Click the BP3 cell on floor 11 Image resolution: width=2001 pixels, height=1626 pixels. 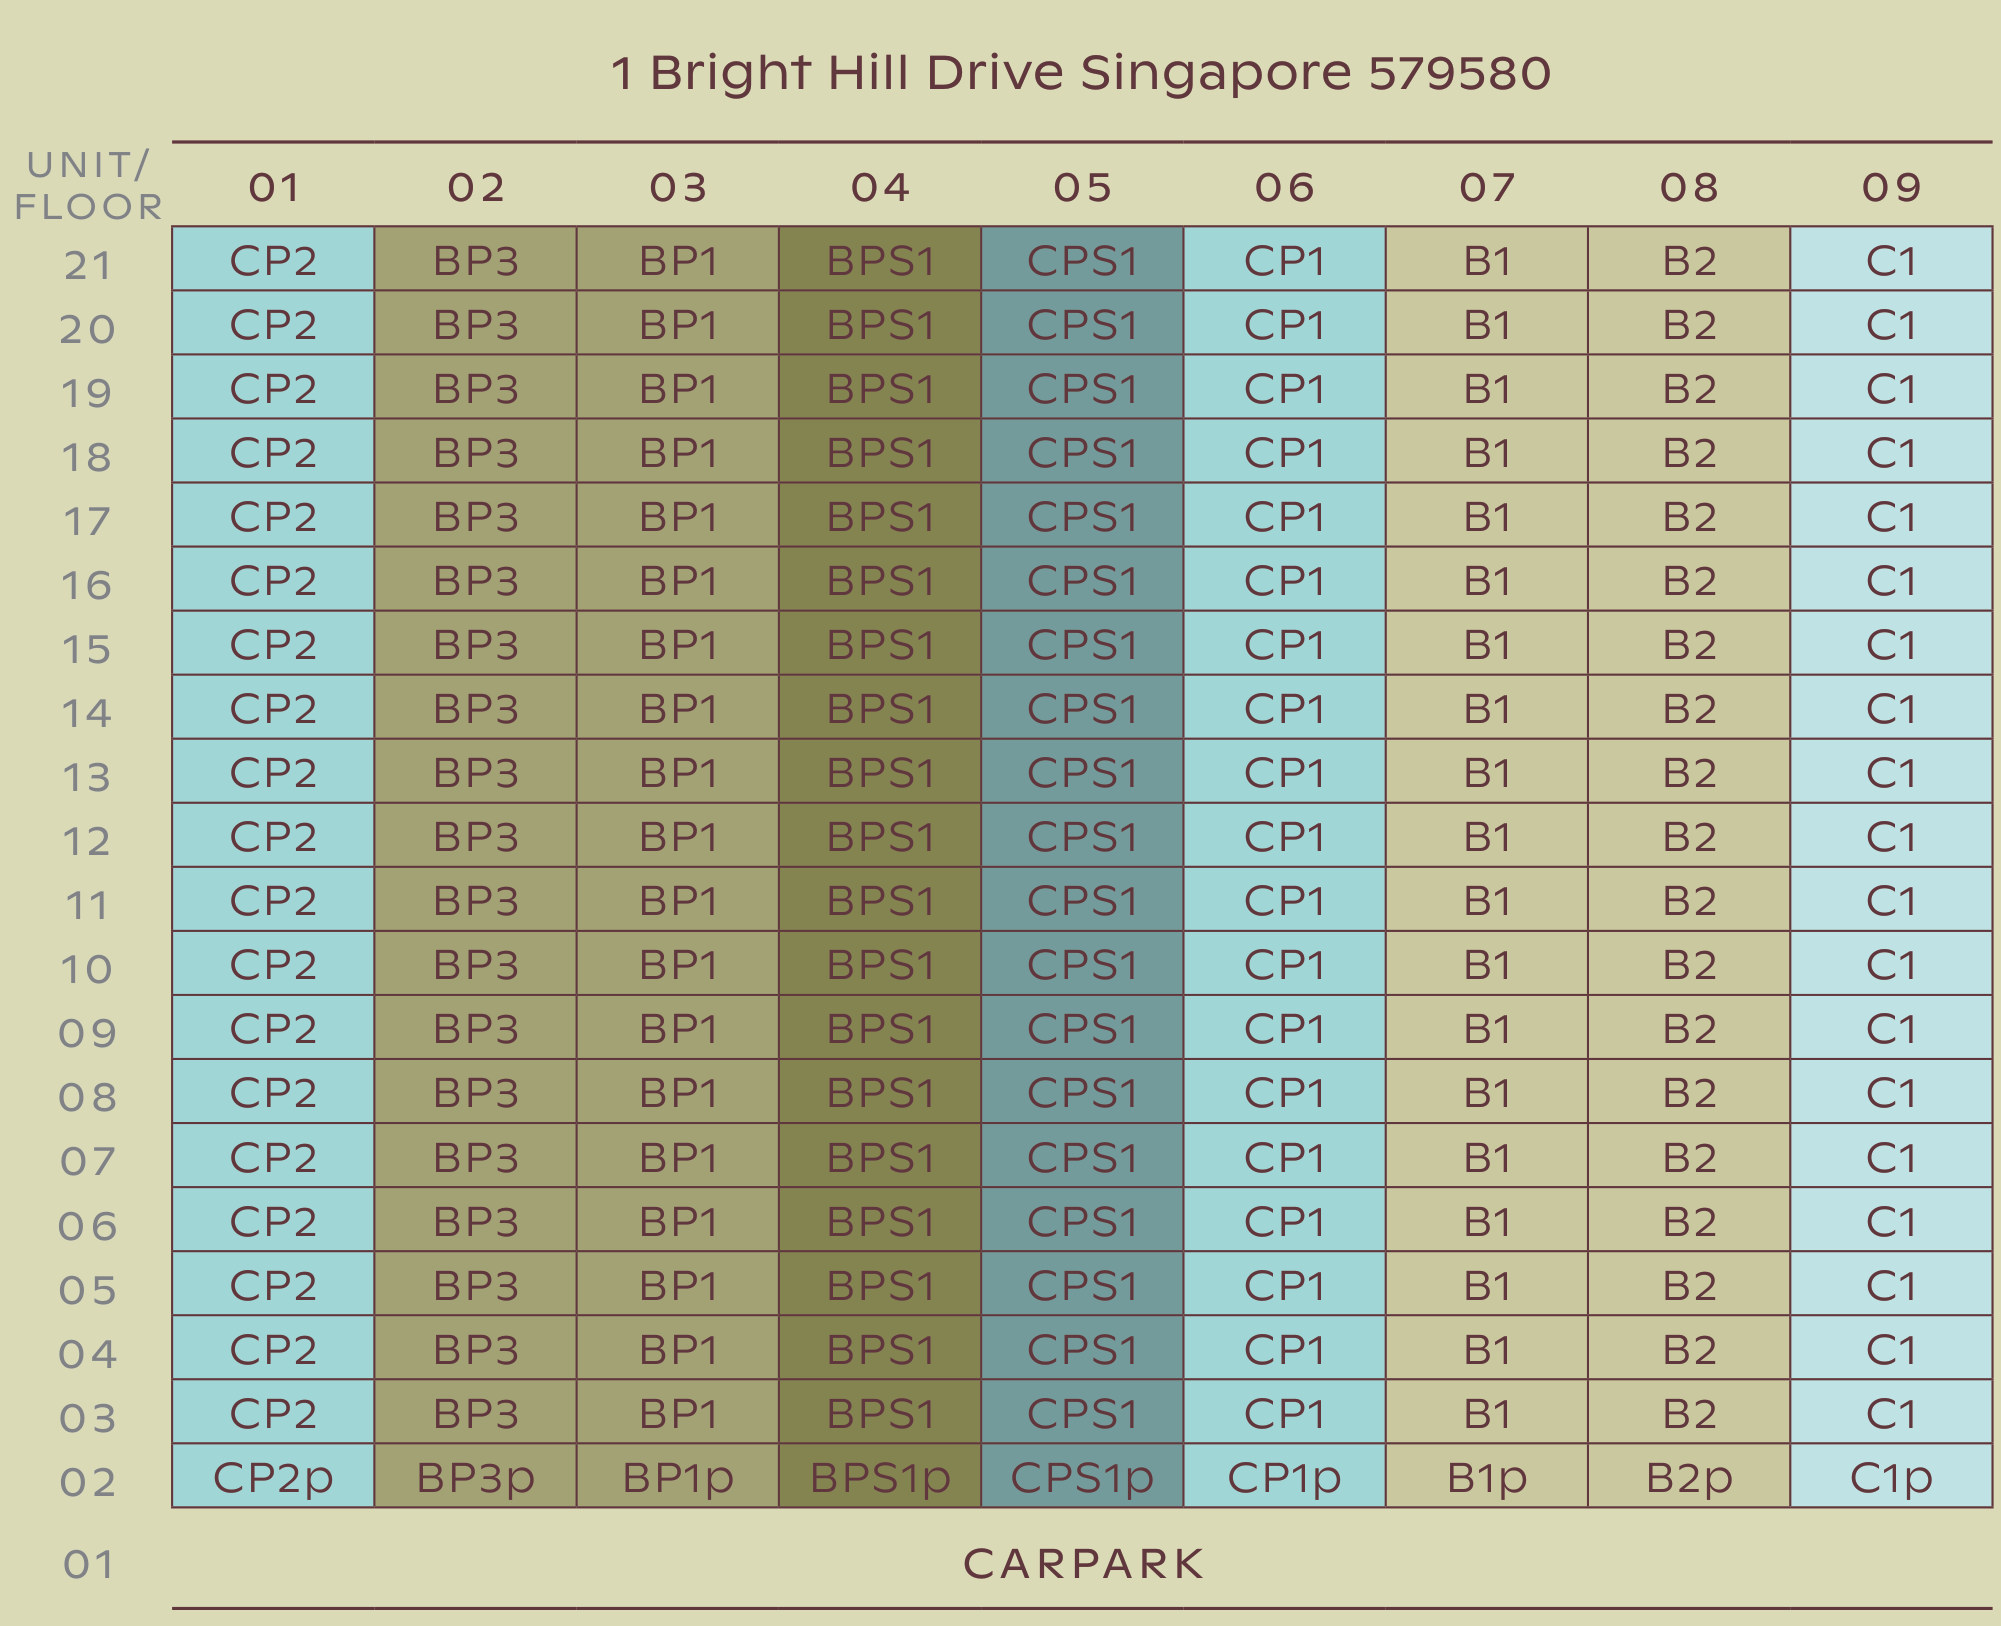tap(475, 899)
